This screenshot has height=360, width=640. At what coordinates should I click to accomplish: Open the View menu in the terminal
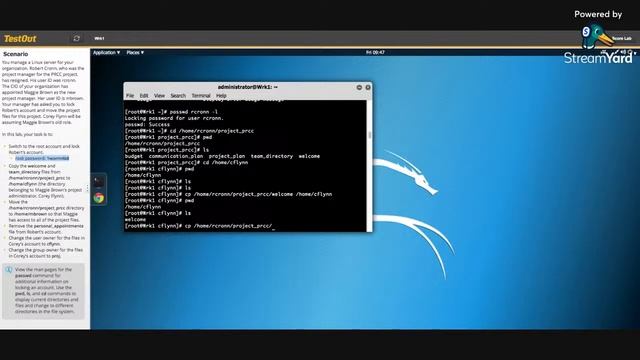click(159, 96)
